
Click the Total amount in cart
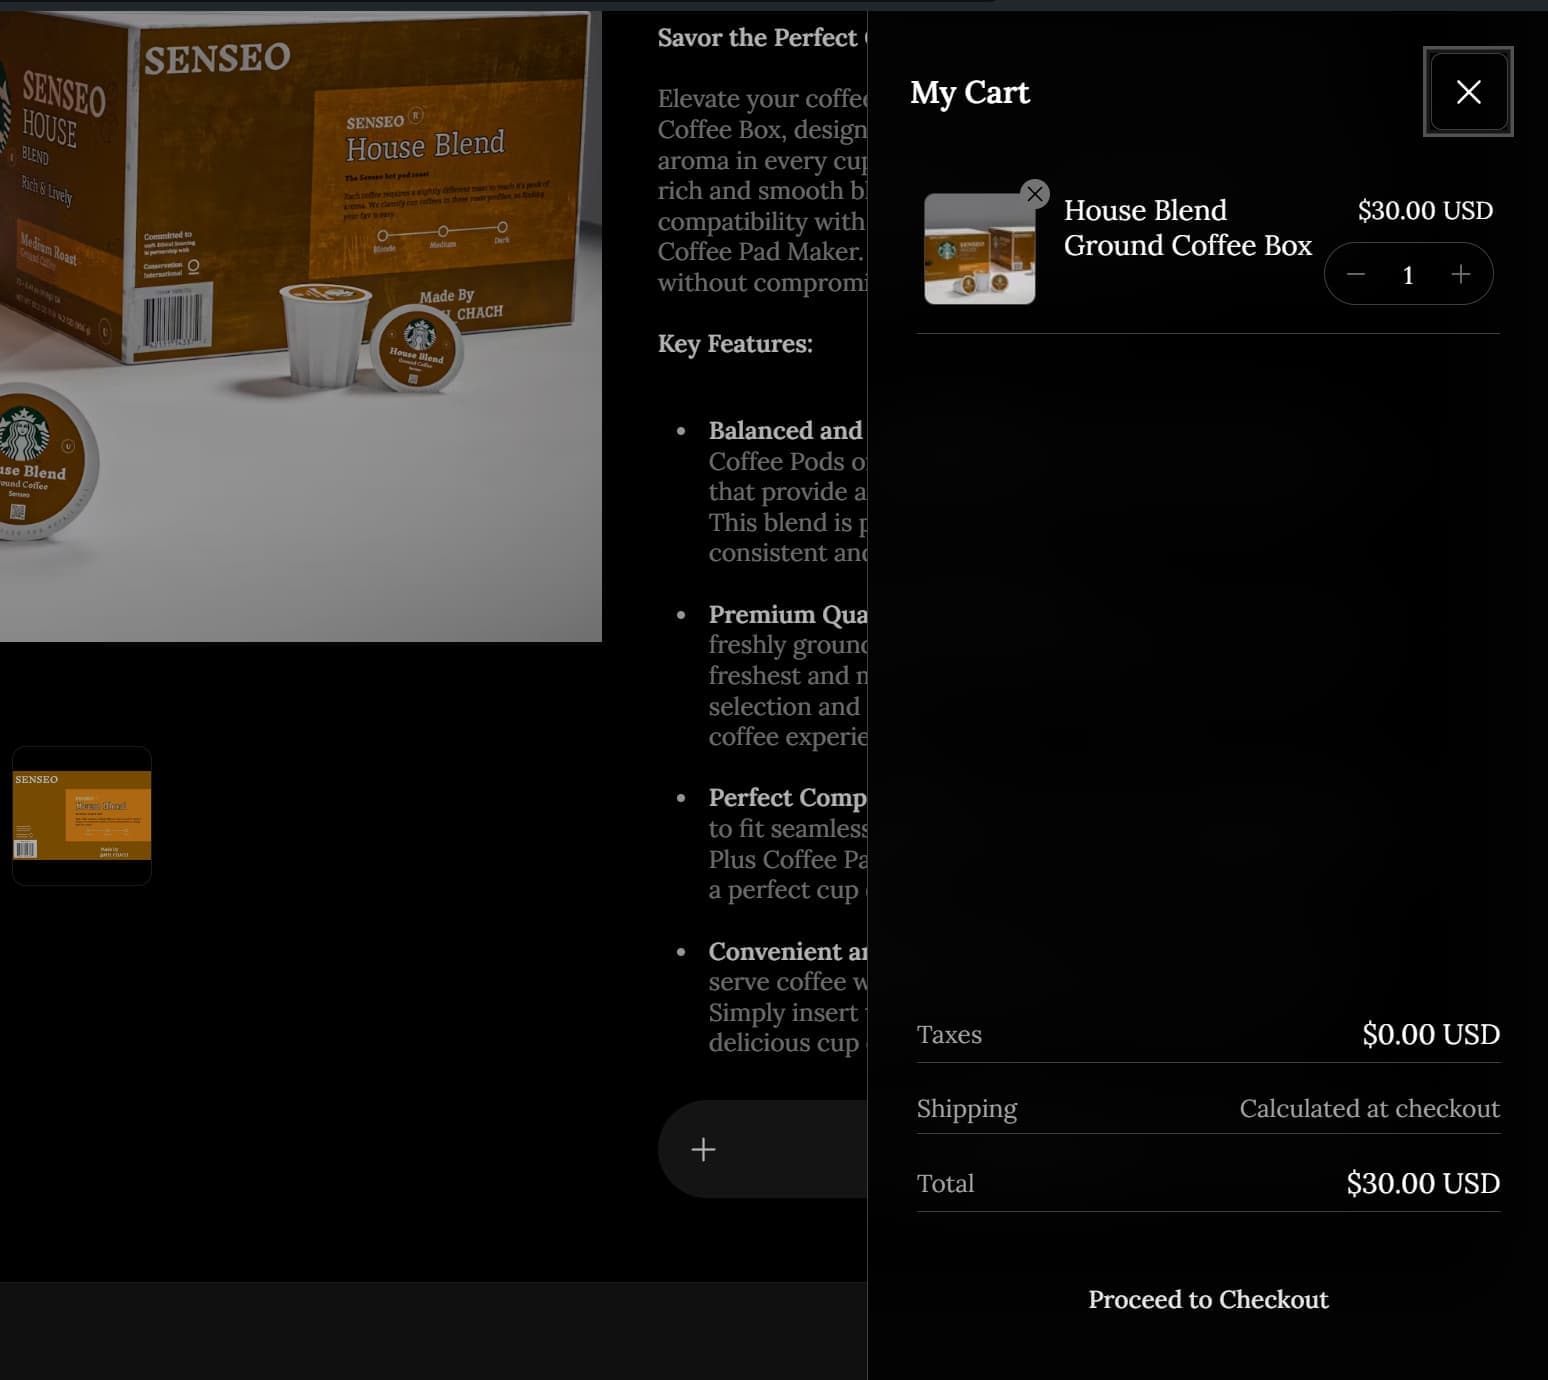[x=1422, y=1184]
